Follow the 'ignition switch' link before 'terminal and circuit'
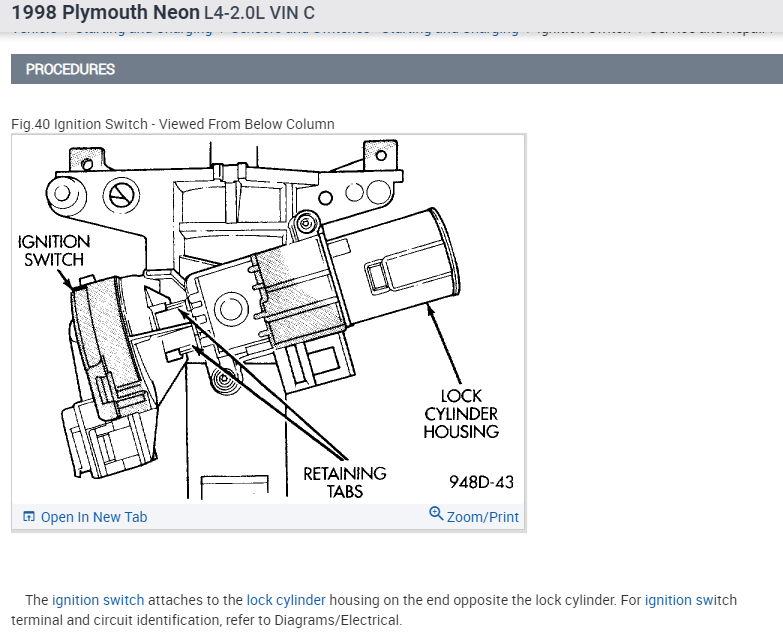The image size is (783, 643). pos(691,600)
